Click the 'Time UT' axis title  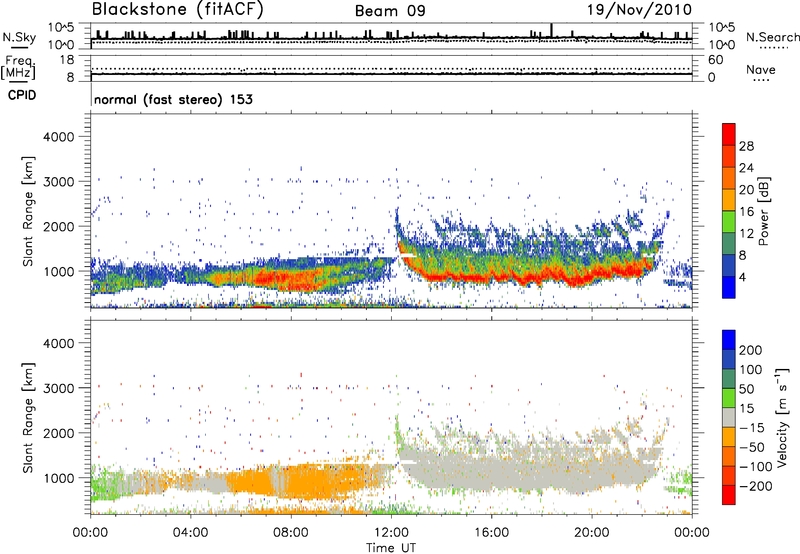pyautogui.click(x=391, y=548)
